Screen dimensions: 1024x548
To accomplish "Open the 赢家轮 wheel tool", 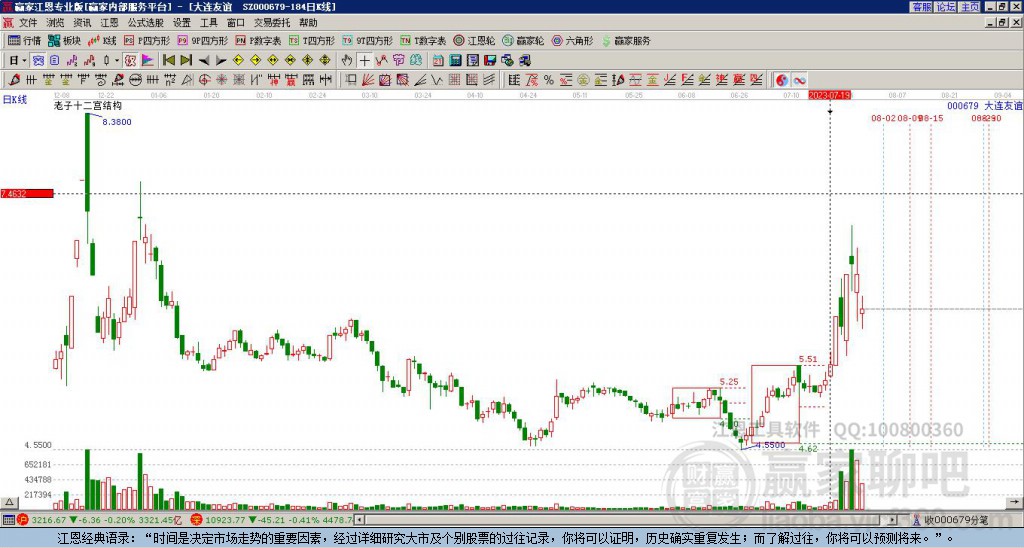I will [x=523, y=40].
